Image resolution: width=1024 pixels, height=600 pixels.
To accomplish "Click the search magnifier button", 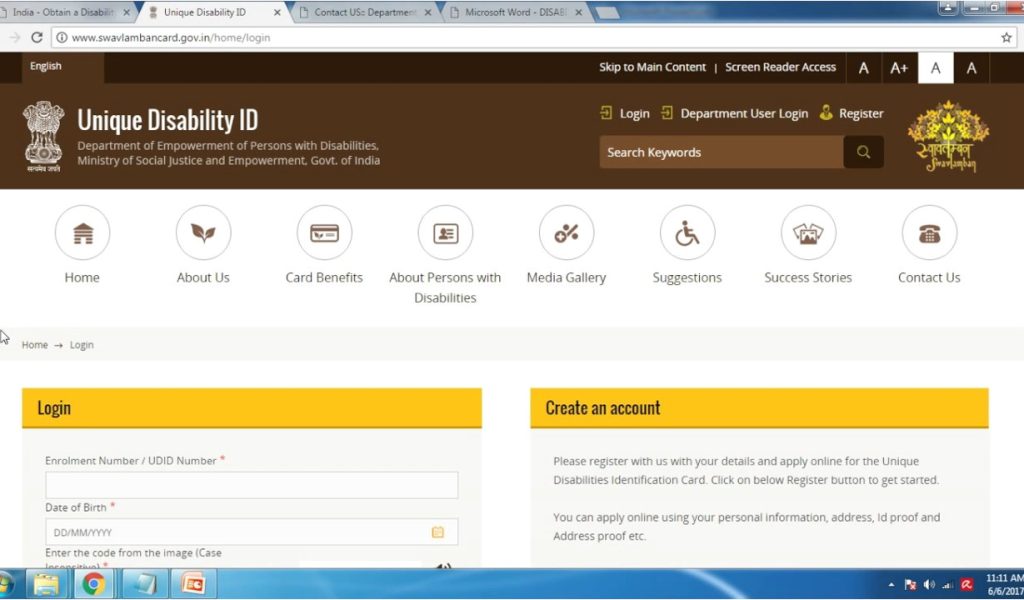I will [863, 152].
